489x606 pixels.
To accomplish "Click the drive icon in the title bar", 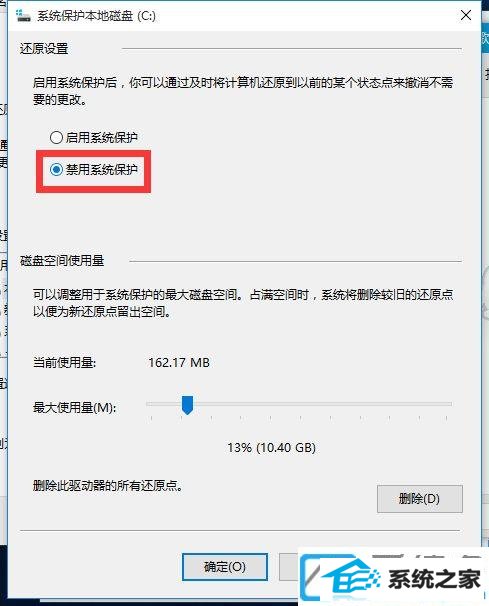I will (x=23, y=15).
